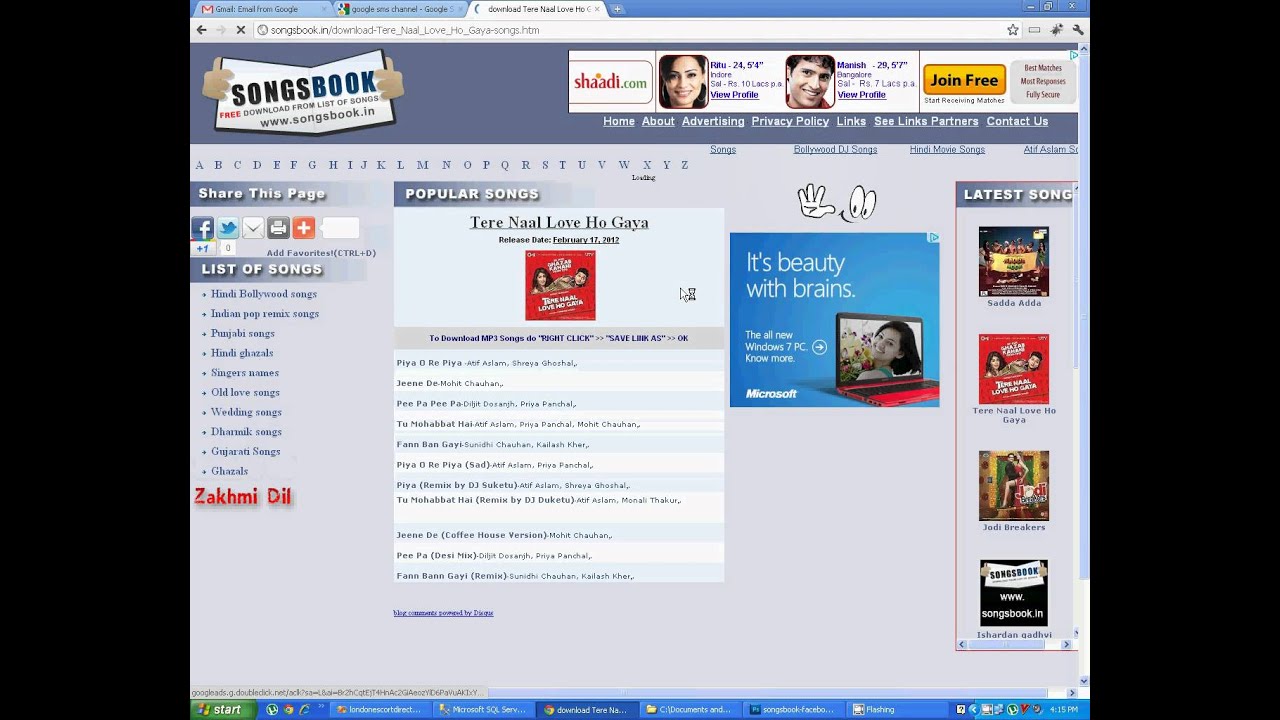Select letter Z in alphabet index
The image size is (1280, 720).
[x=685, y=165]
